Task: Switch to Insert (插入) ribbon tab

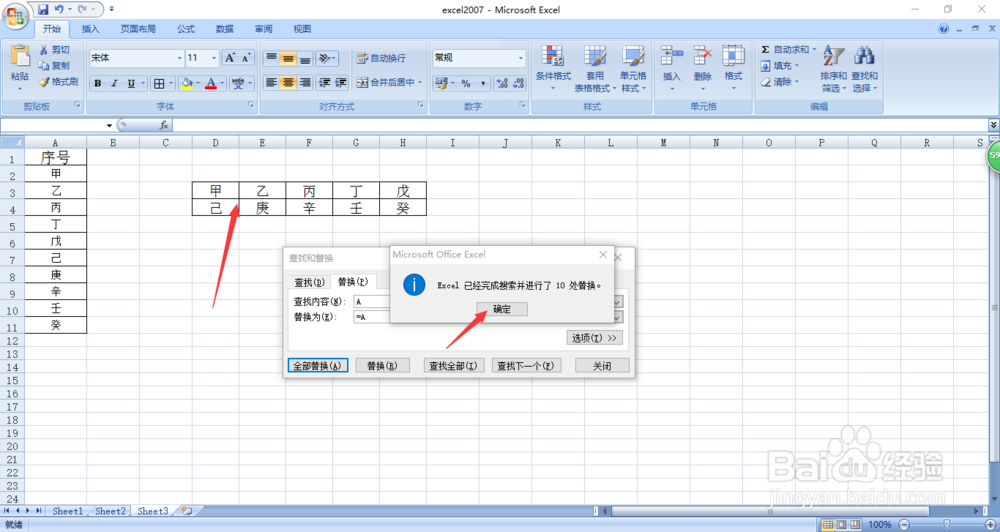Action: [91, 29]
